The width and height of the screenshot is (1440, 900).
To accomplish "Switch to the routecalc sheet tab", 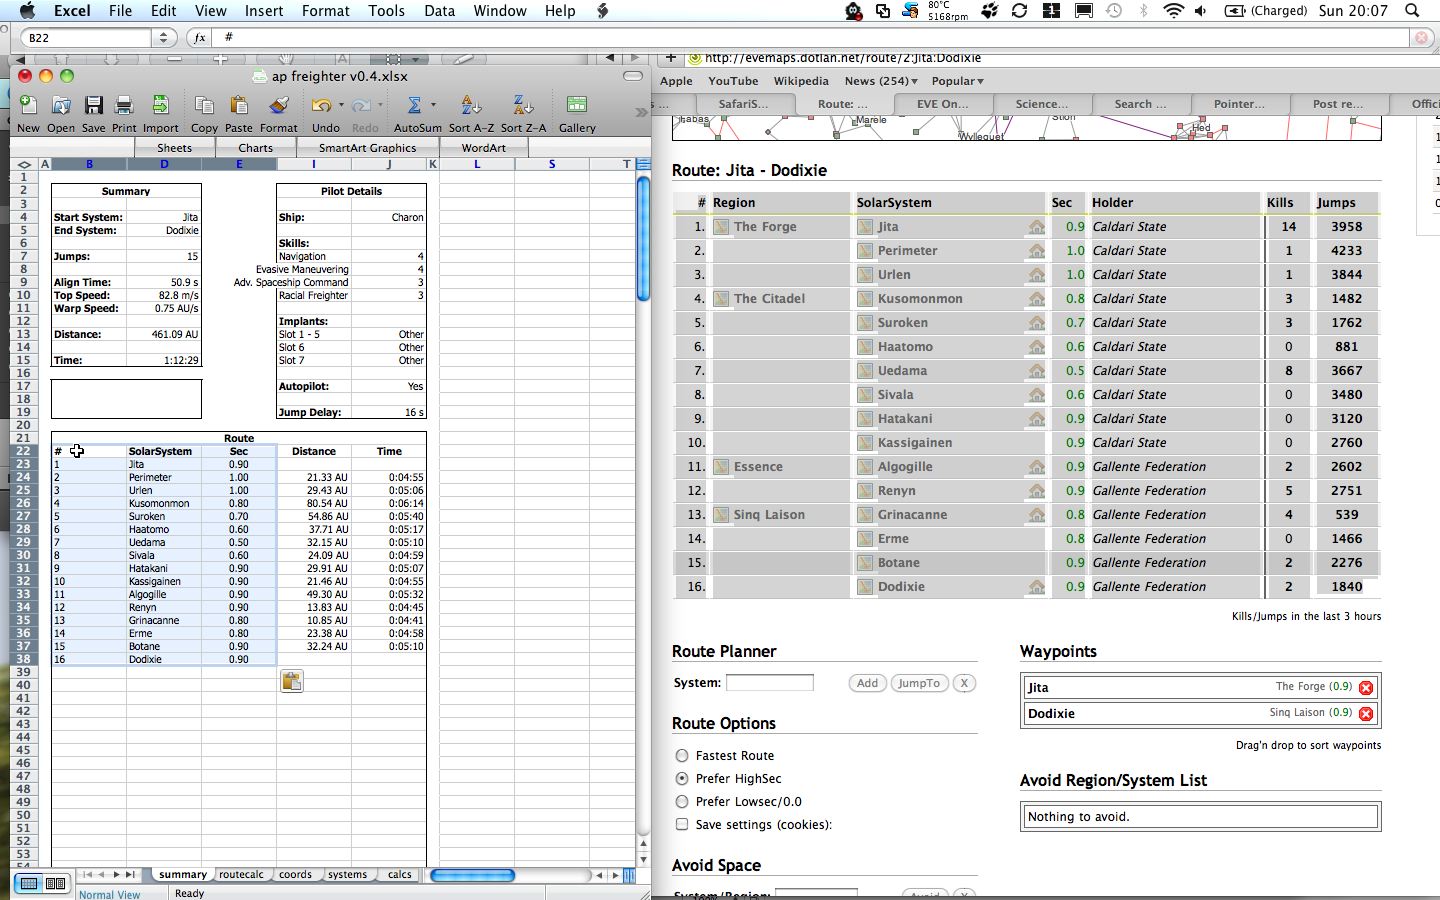I will (242, 875).
